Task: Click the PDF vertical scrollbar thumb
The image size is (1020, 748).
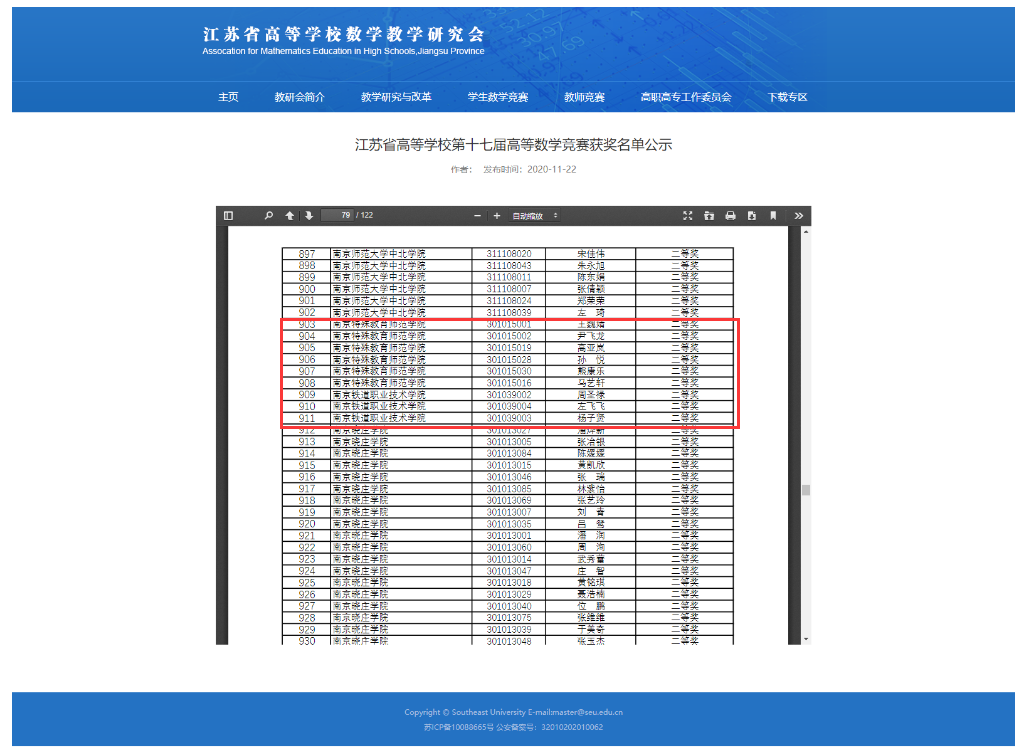Action: point(805,490)
